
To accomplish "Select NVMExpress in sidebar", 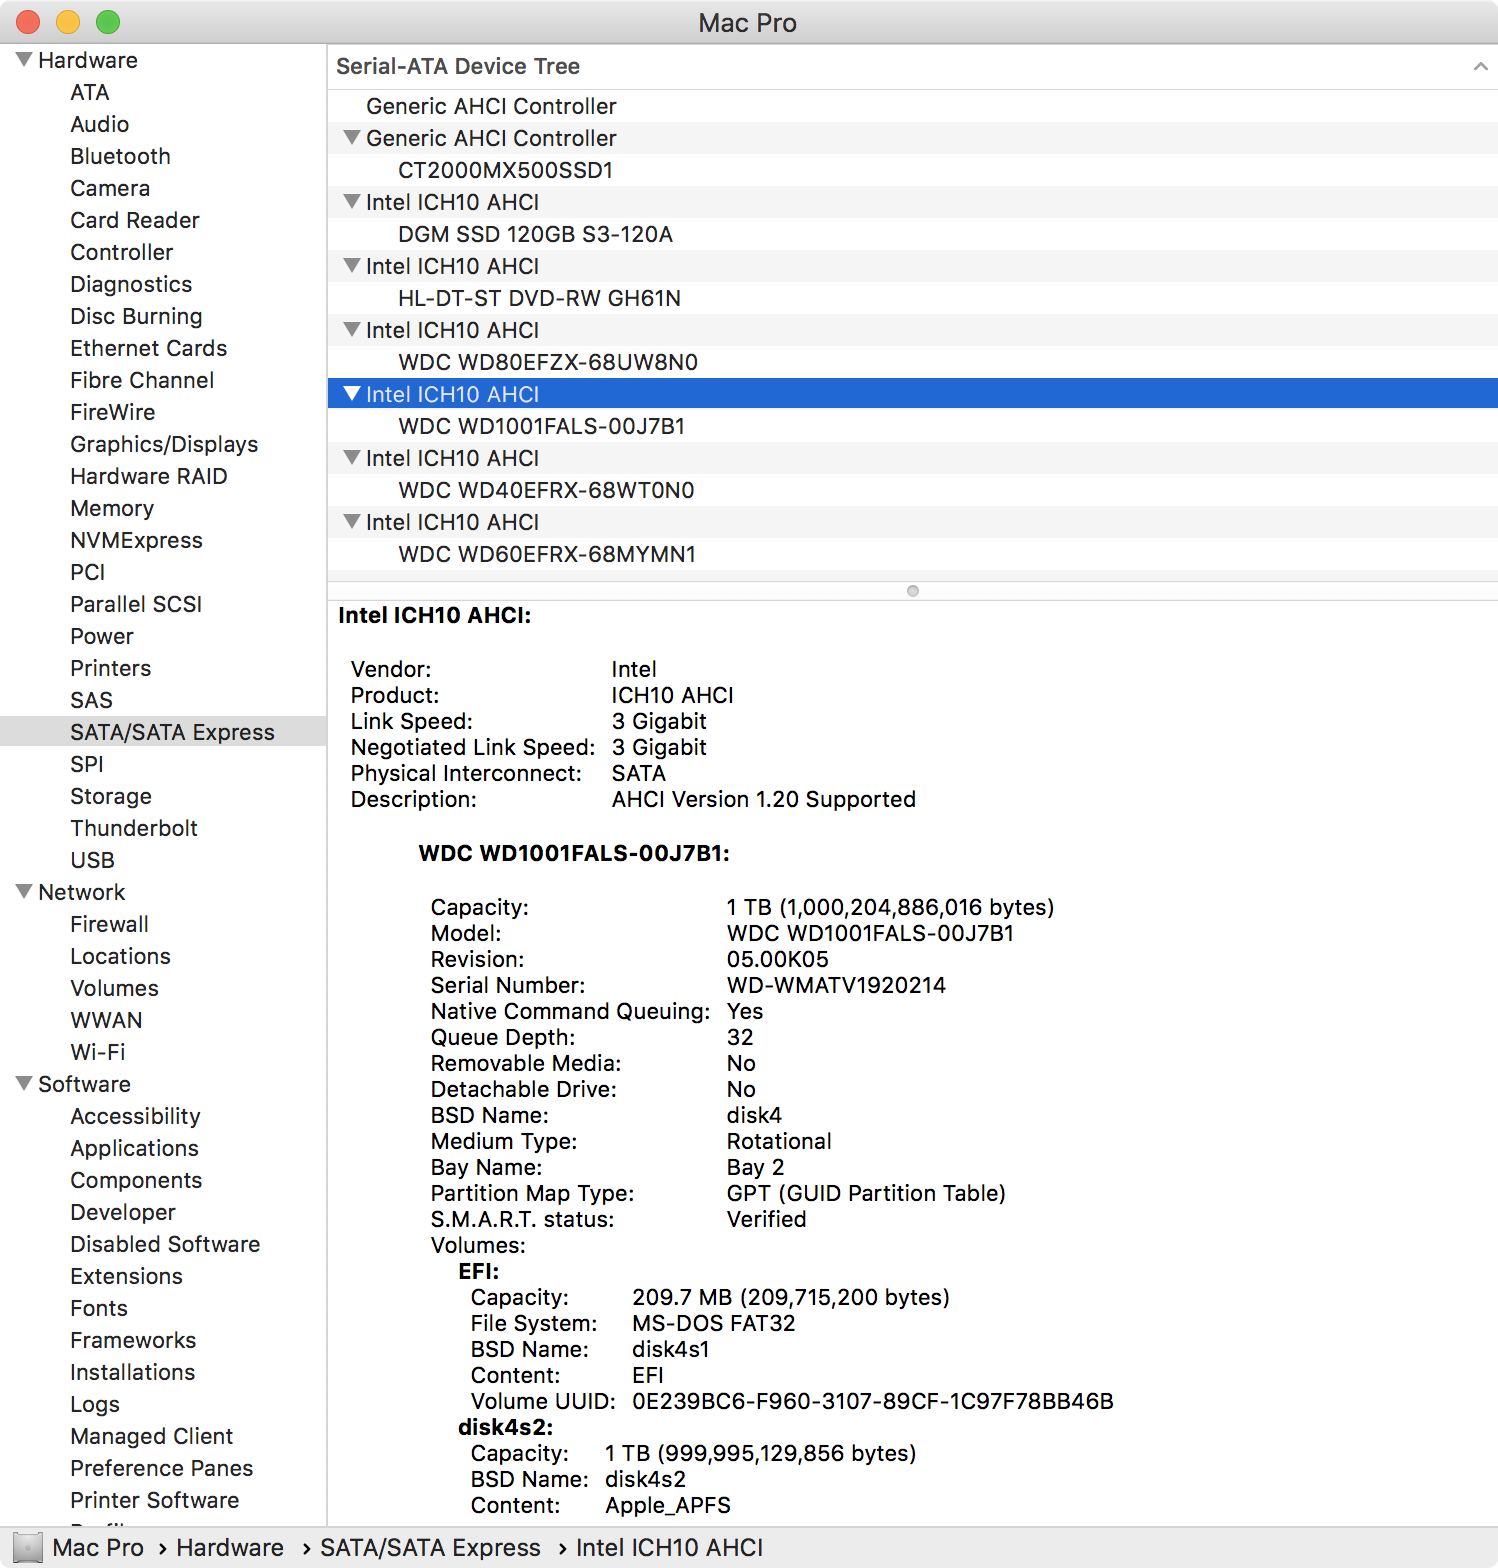I will coord(137,540).
